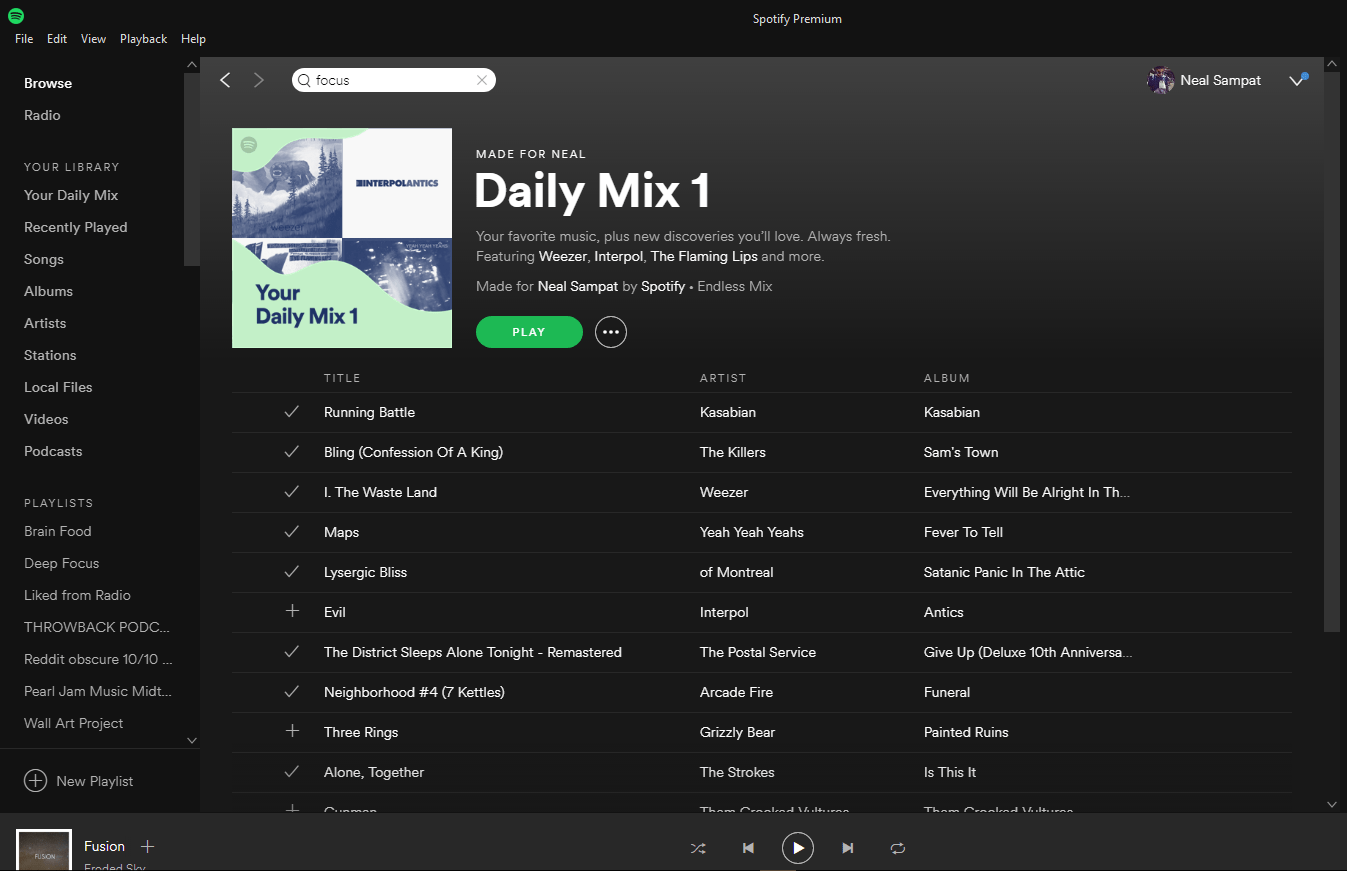Screen dimensions: 1347x871
Task: Open the View menu
Action: click(x=93, y=39)
